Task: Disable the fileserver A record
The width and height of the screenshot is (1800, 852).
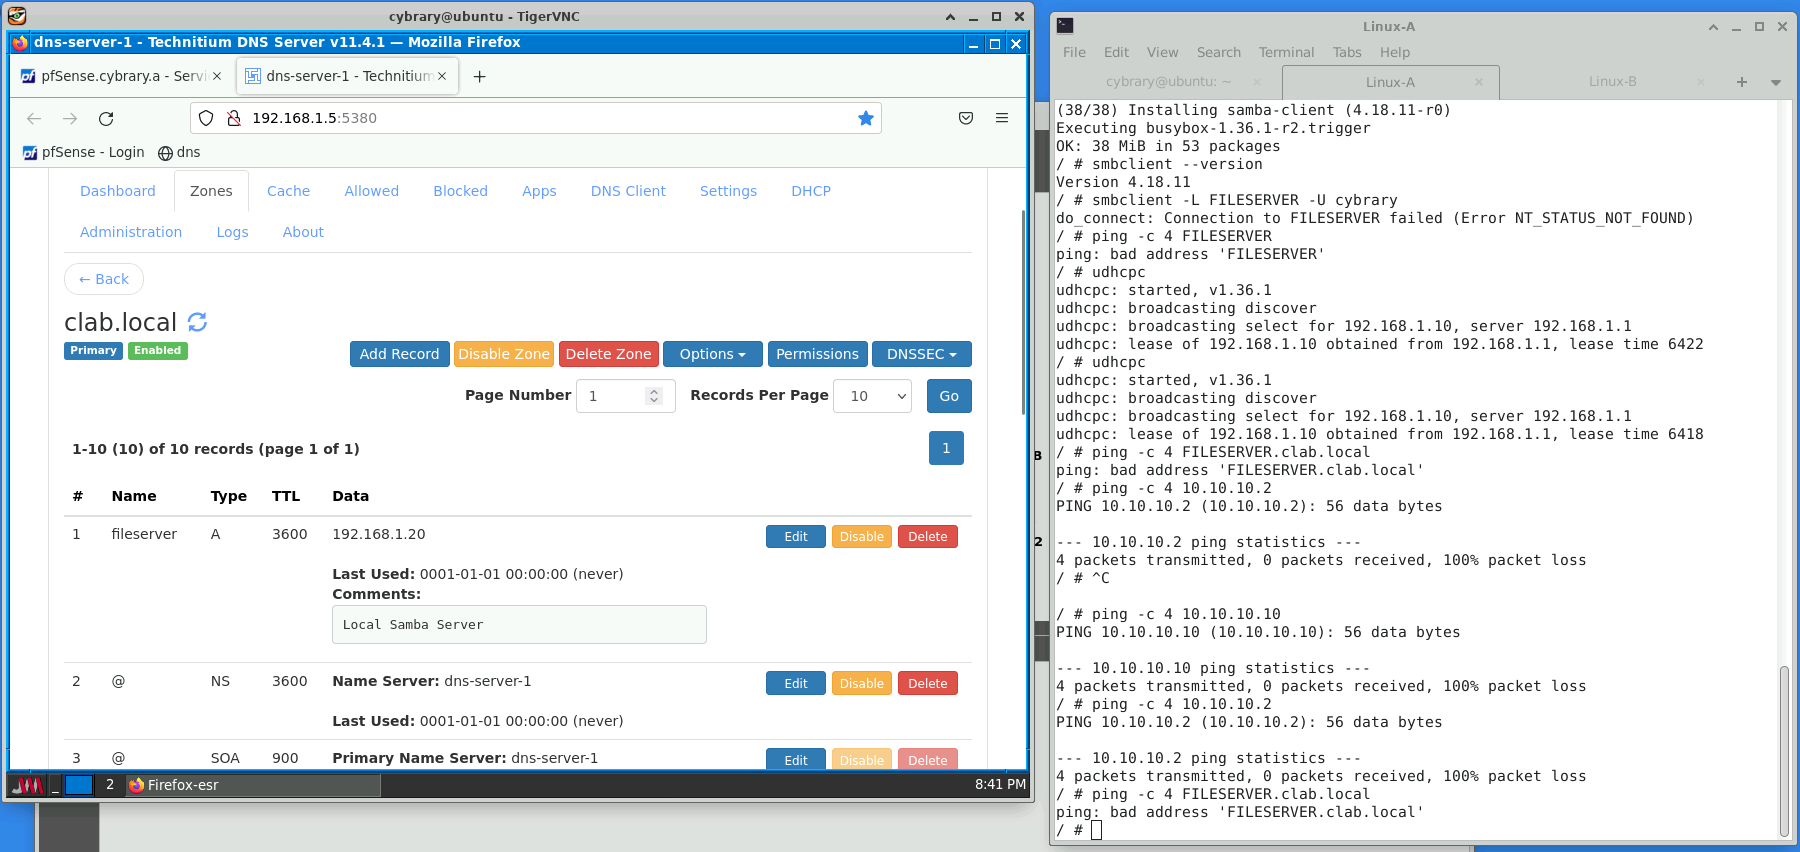Action: (x=861, y=537)
